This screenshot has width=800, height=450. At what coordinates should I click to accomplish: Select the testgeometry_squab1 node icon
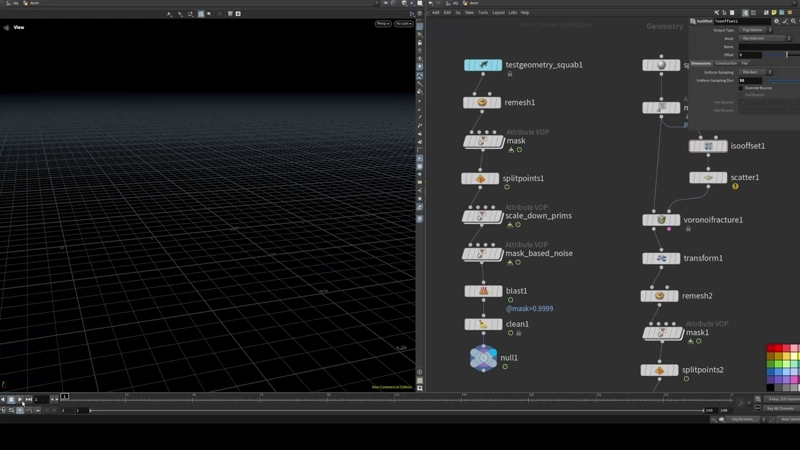pyautogui.click(x=483, y=65)
